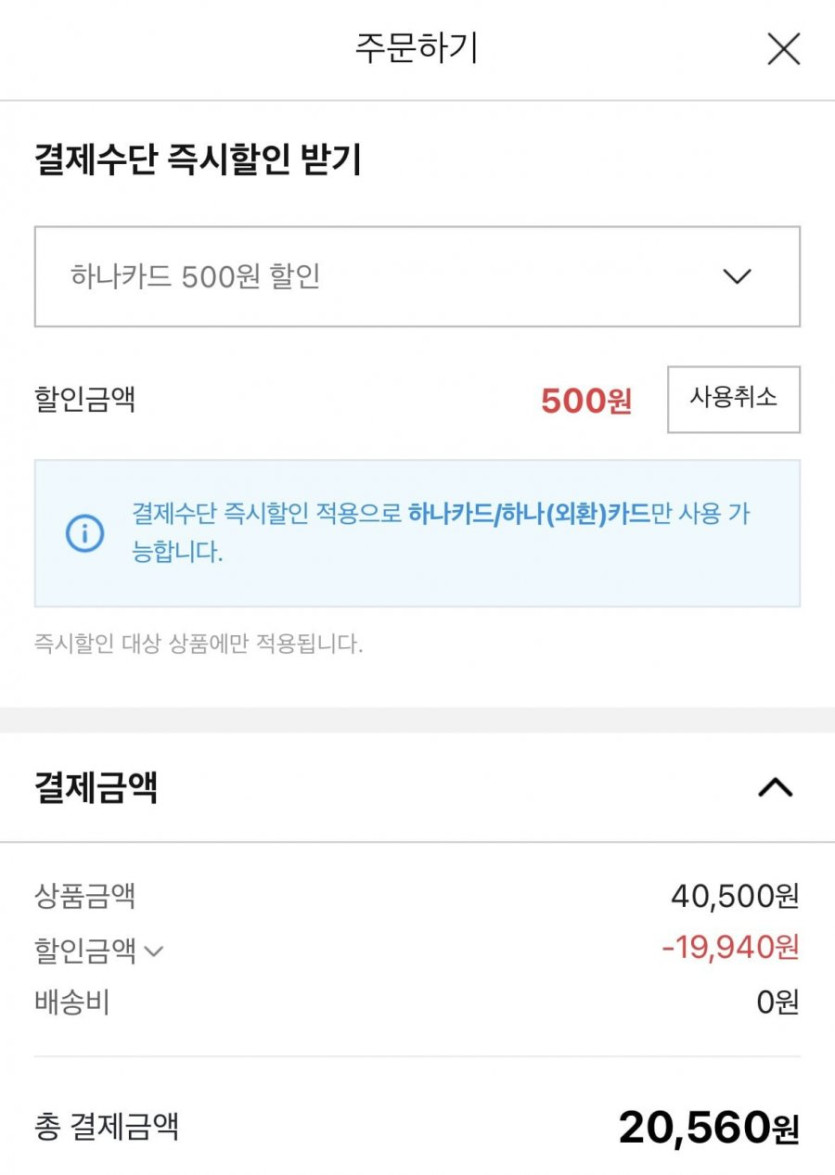Collapse the 결제금액 section with the up chevron
Image resolution: width=835 pixels, height=1175 pixels.
(775, 788)
